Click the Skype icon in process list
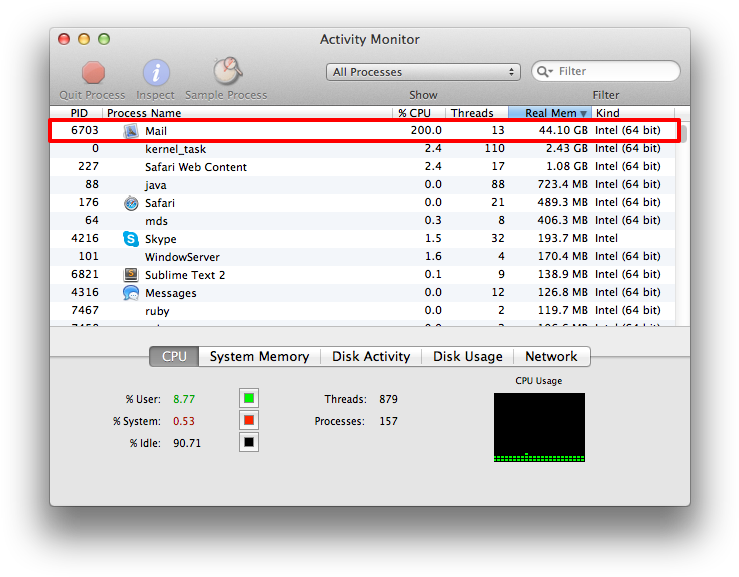 tap(131, 239)
